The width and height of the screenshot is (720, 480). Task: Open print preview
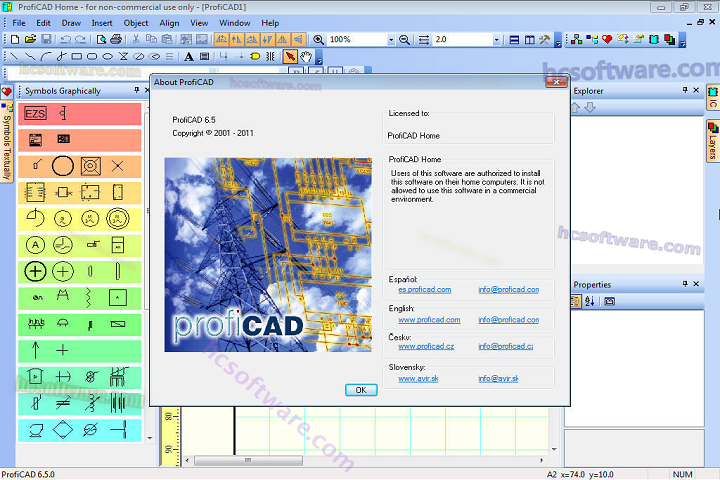pos(101,40)
